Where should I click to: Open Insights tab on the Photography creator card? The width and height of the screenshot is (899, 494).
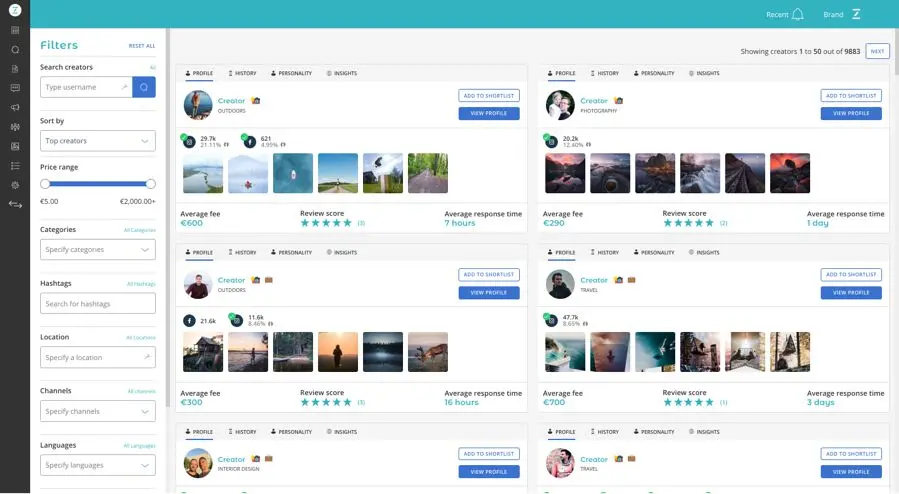703,73
